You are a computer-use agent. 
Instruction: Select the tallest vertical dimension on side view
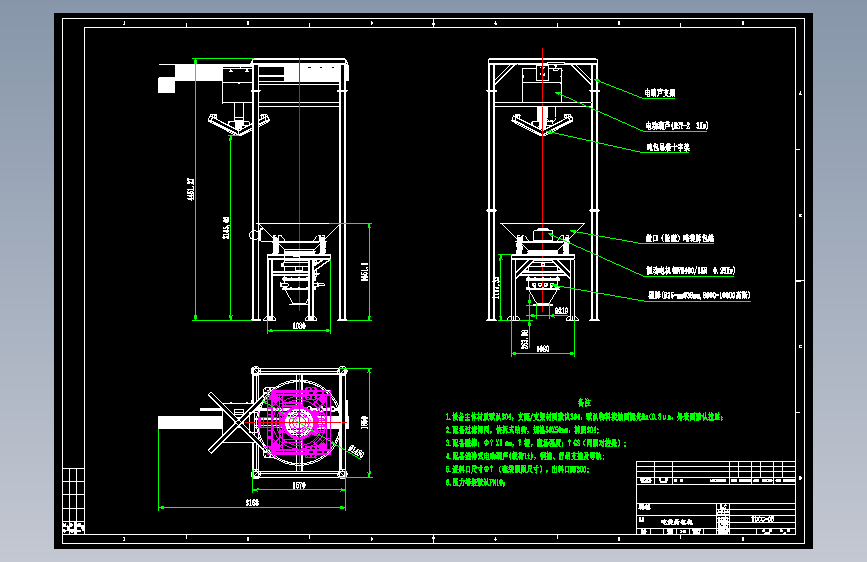tap(191, 189)
